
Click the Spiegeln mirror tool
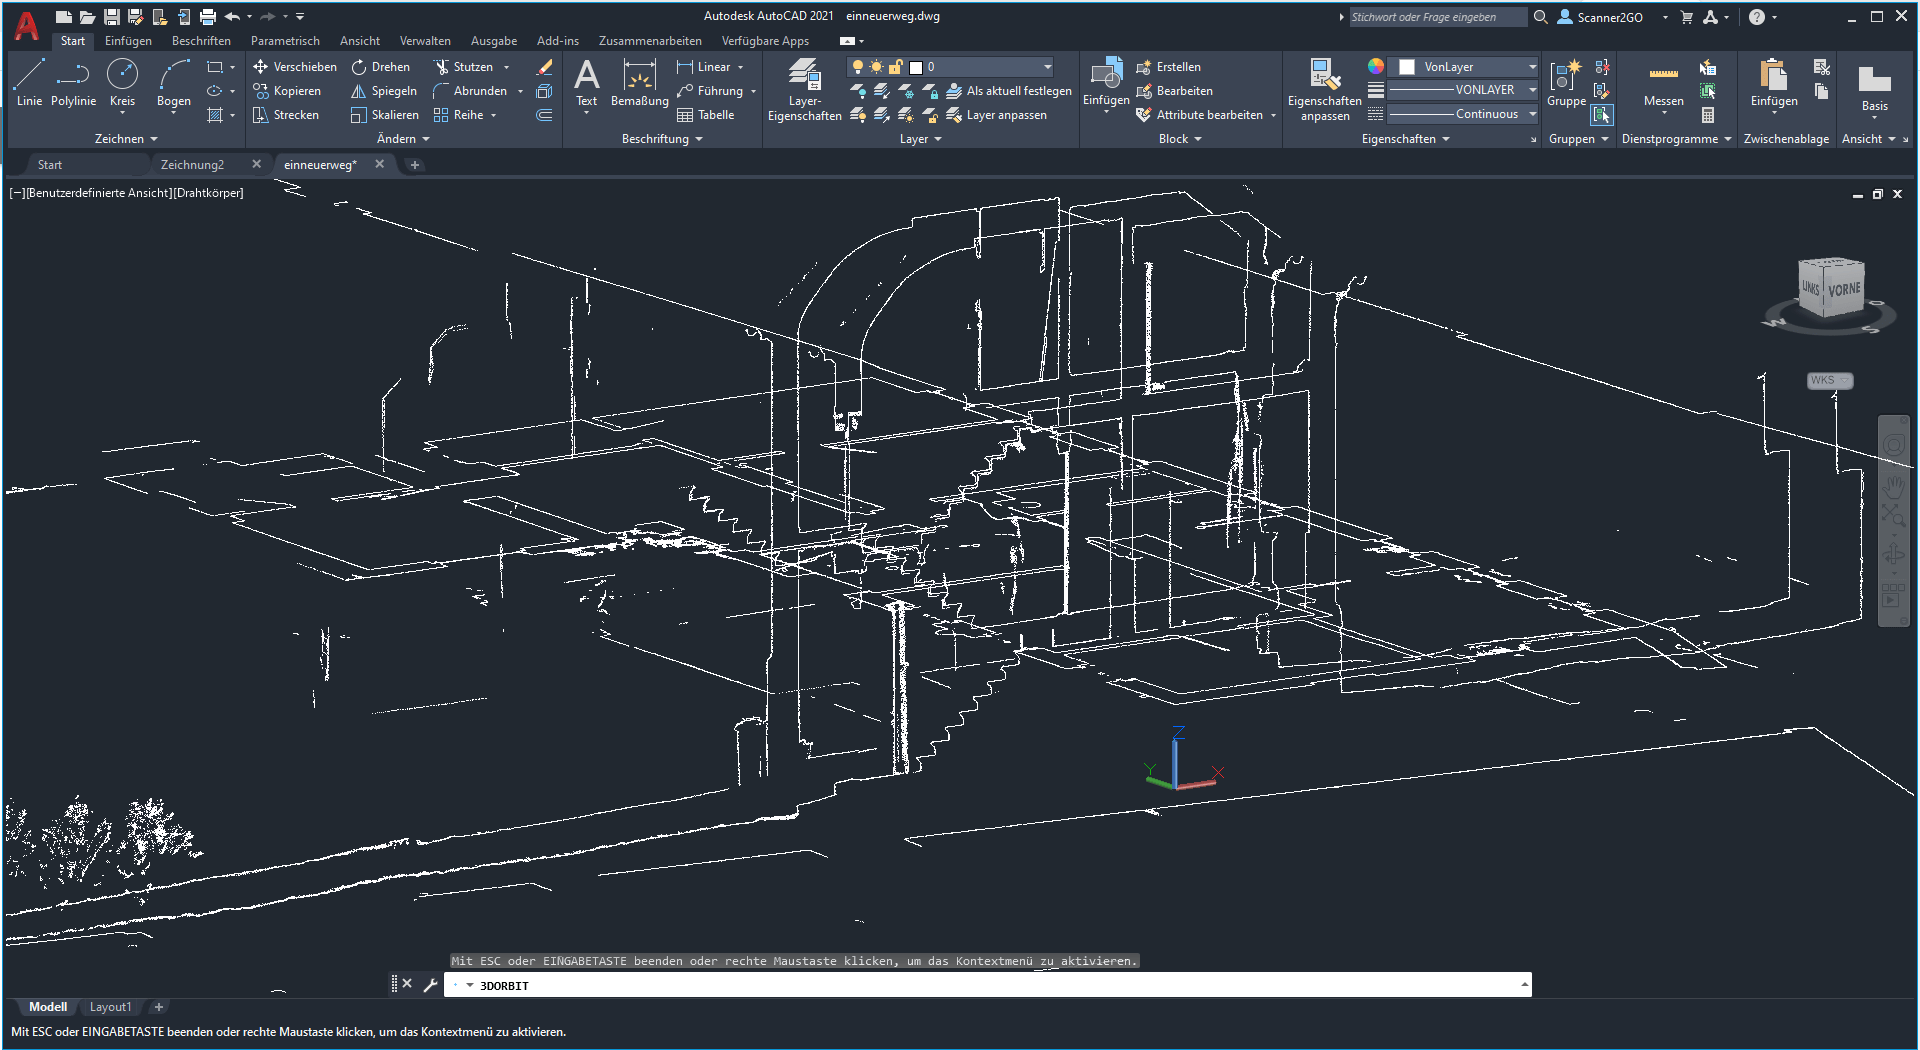(383, 91)
